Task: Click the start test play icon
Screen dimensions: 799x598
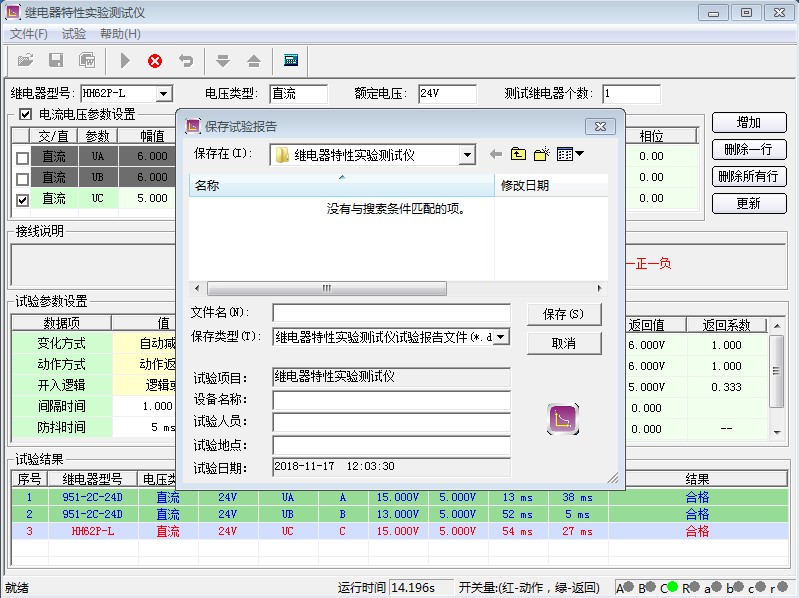Action: pyautogui.click(x=125, y=61)
